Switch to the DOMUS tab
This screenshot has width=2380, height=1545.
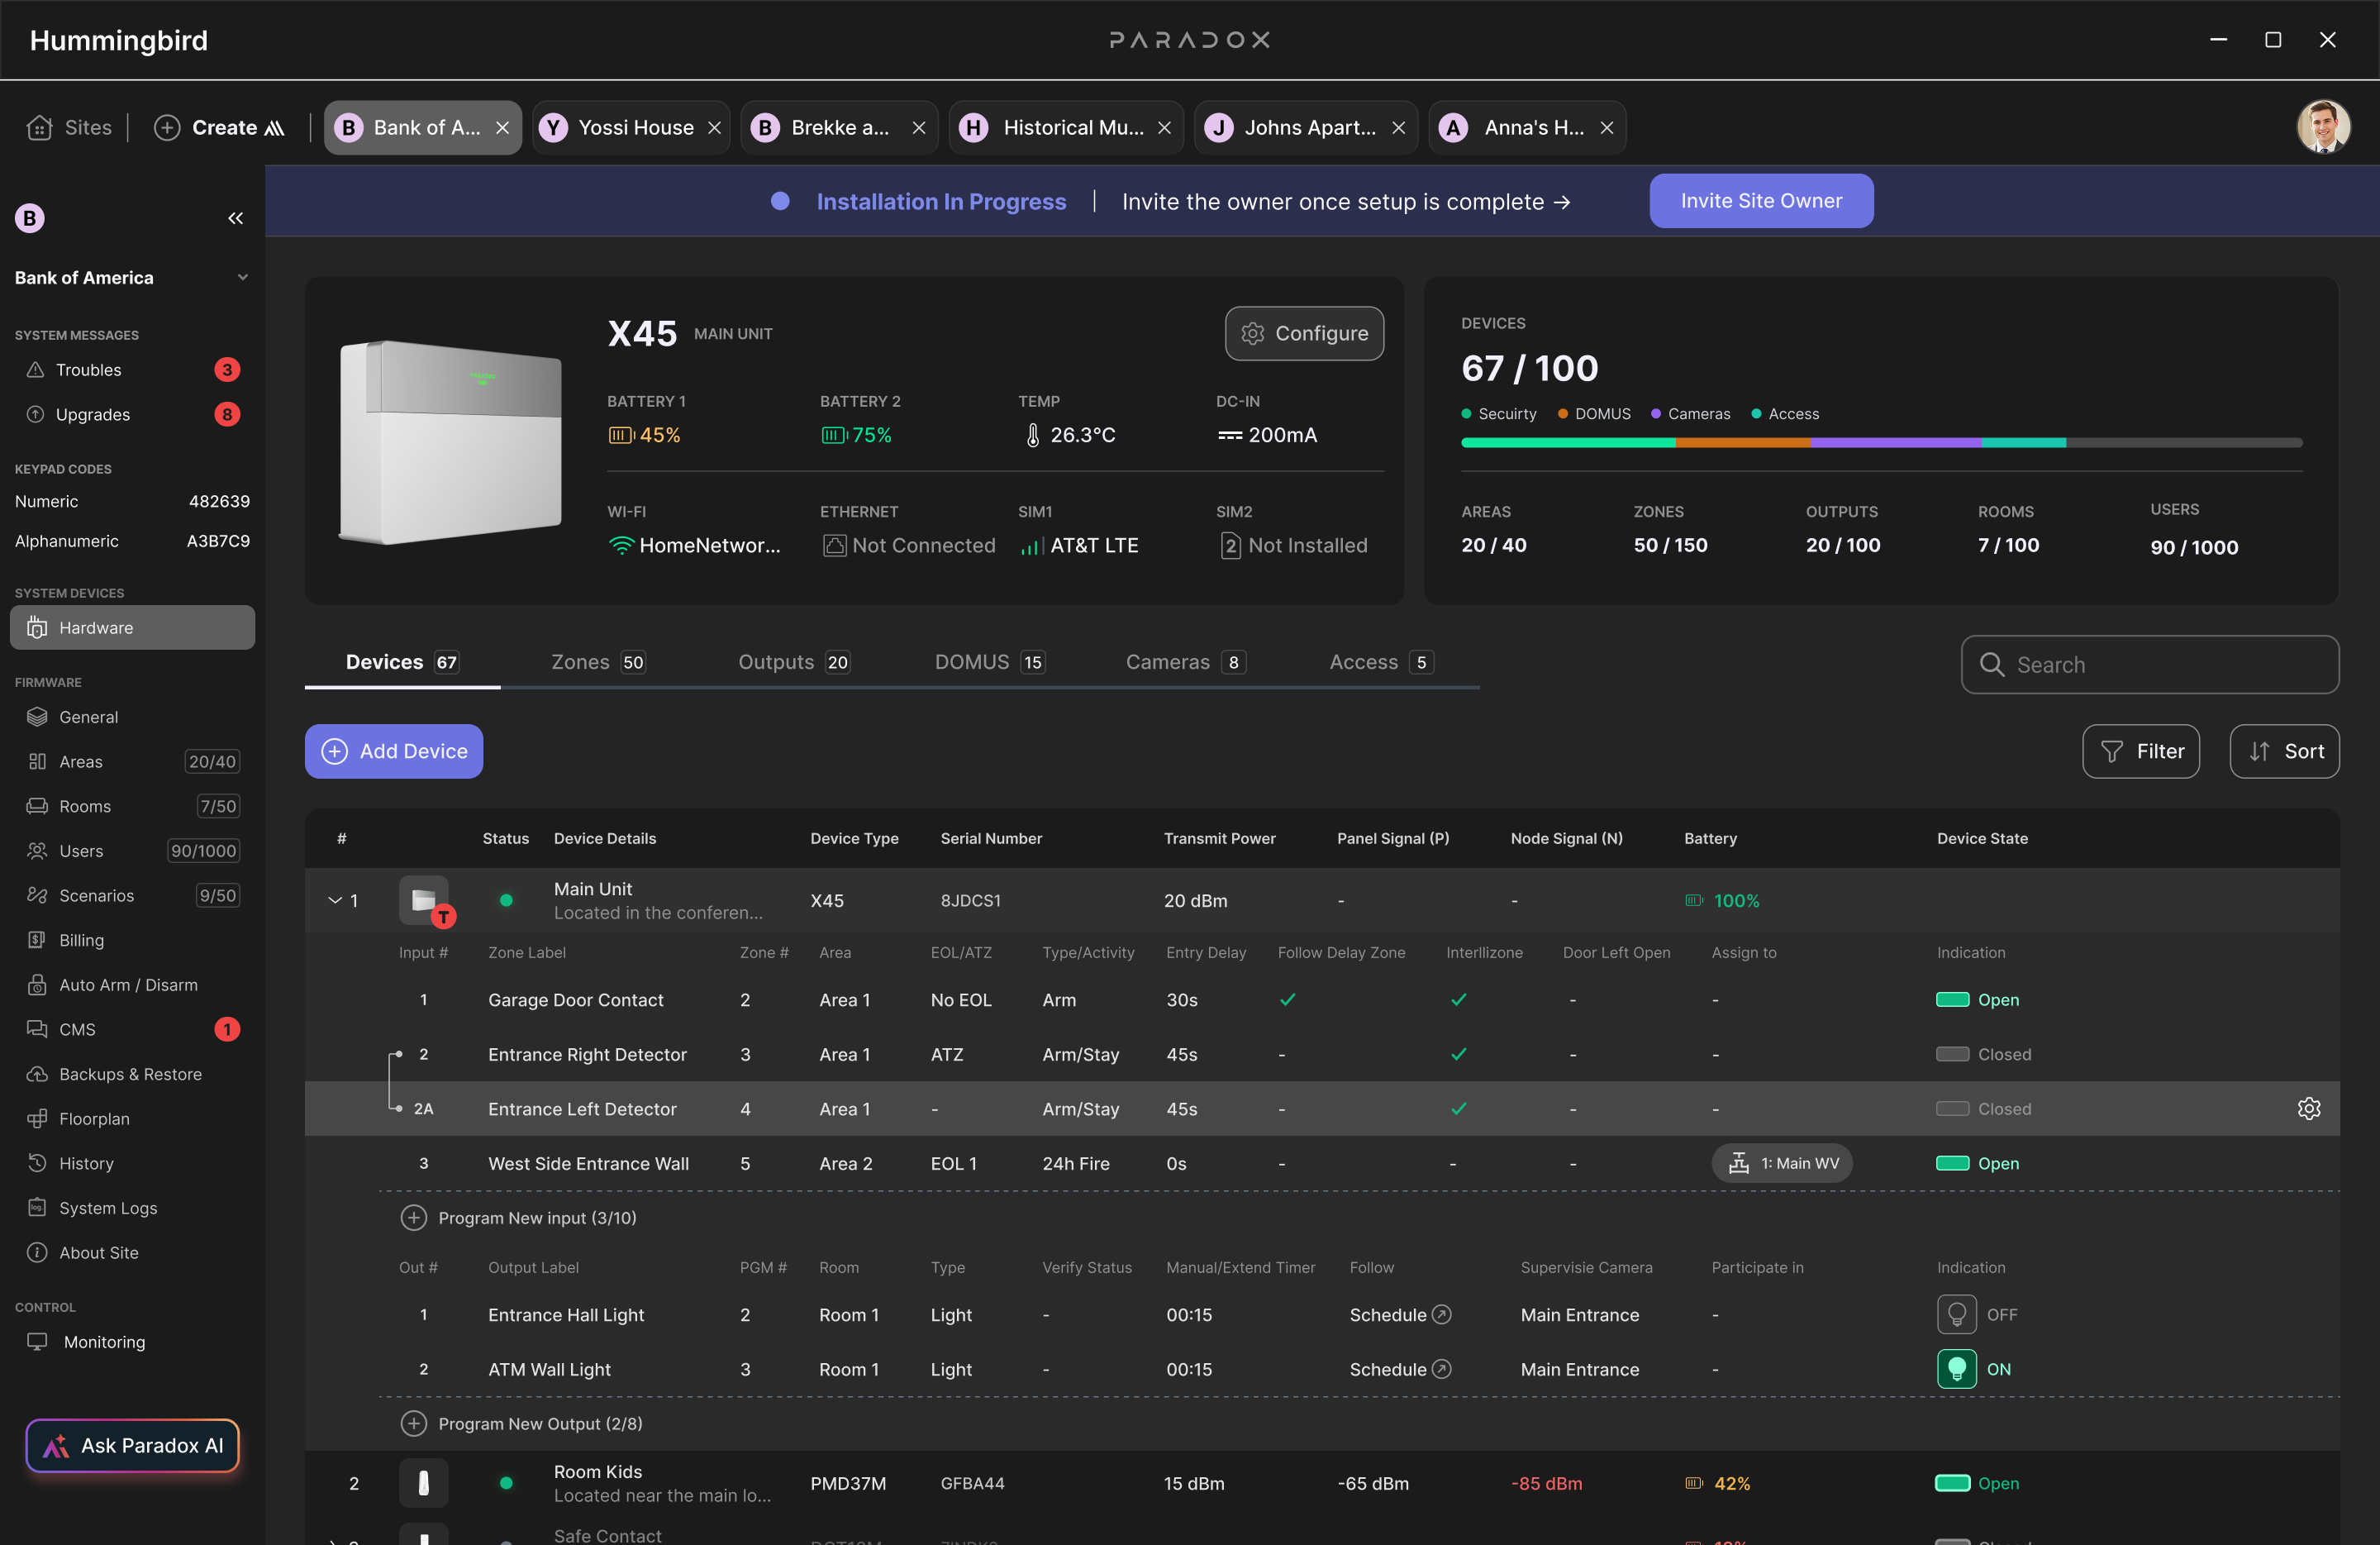pos(990,662)
